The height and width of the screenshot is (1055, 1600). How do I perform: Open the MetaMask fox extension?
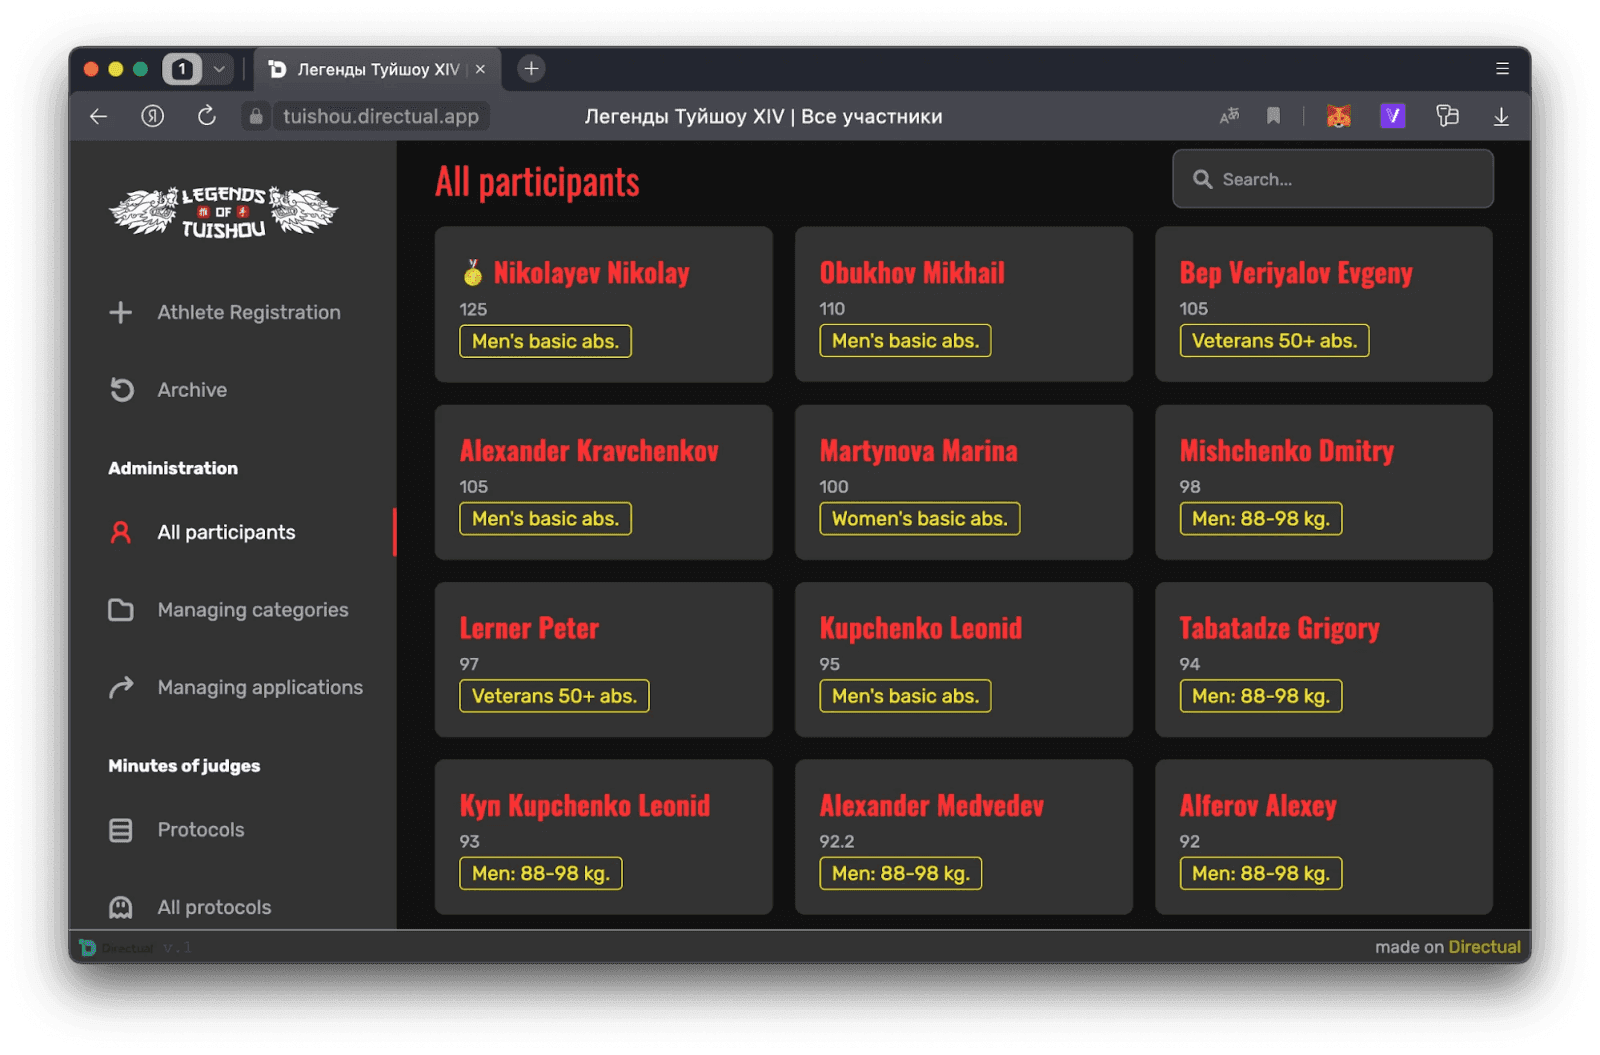point(1338,116)
